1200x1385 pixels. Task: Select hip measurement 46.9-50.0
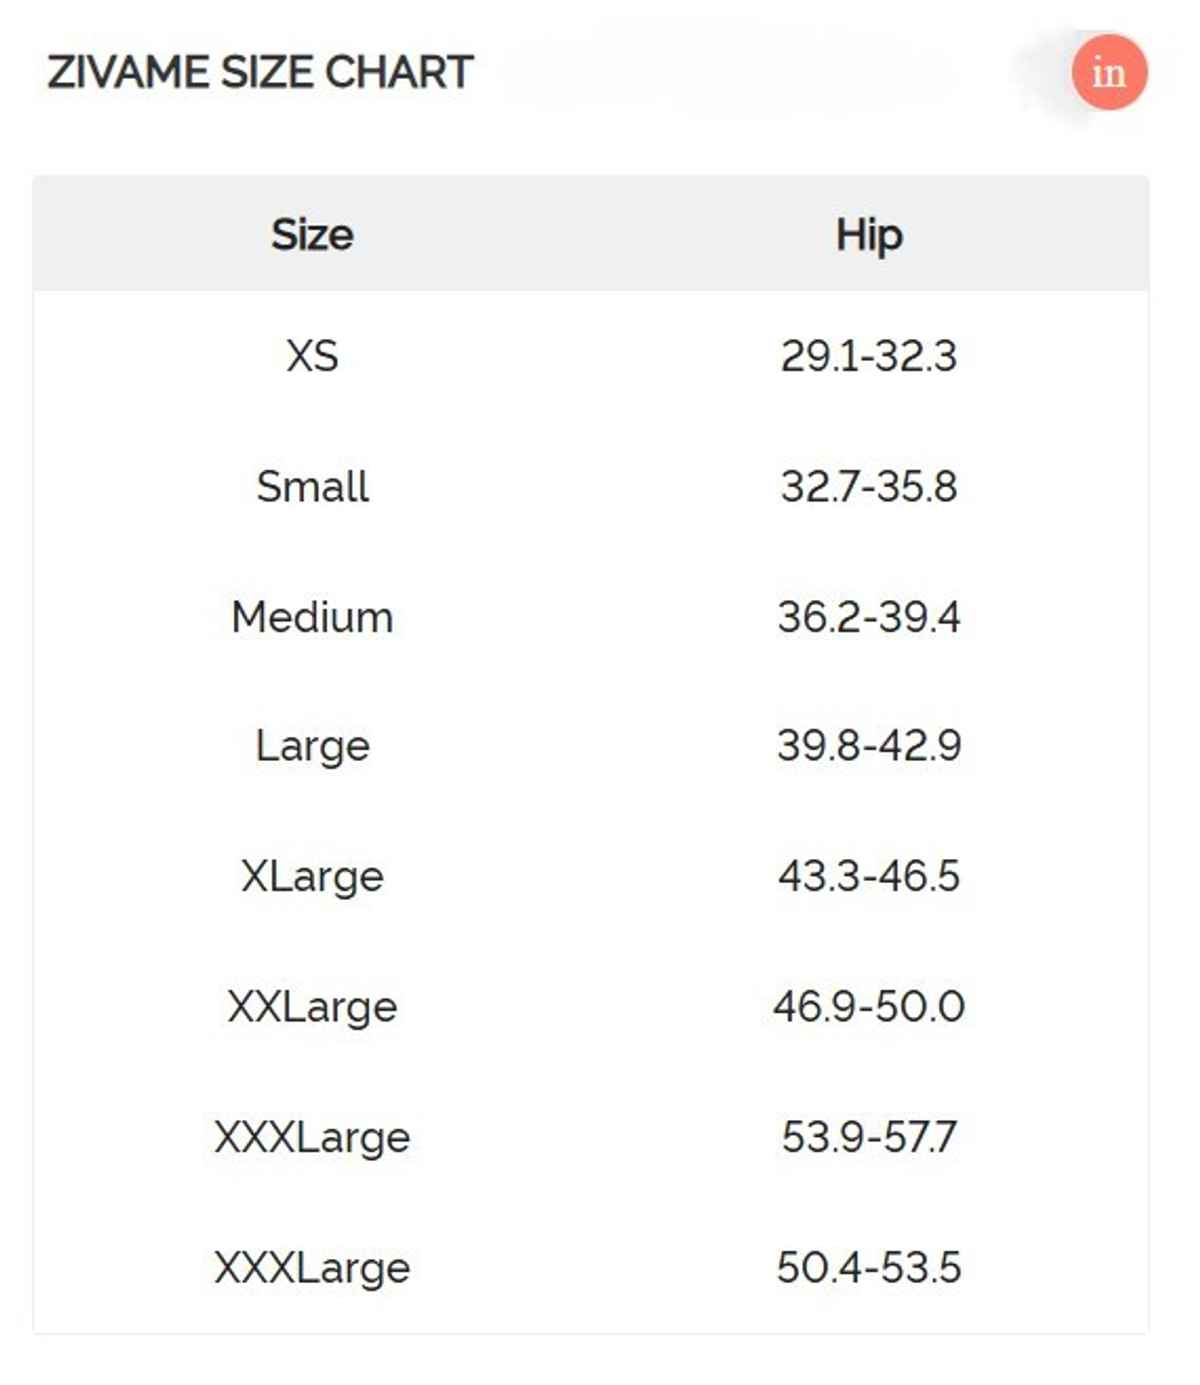869,1007
